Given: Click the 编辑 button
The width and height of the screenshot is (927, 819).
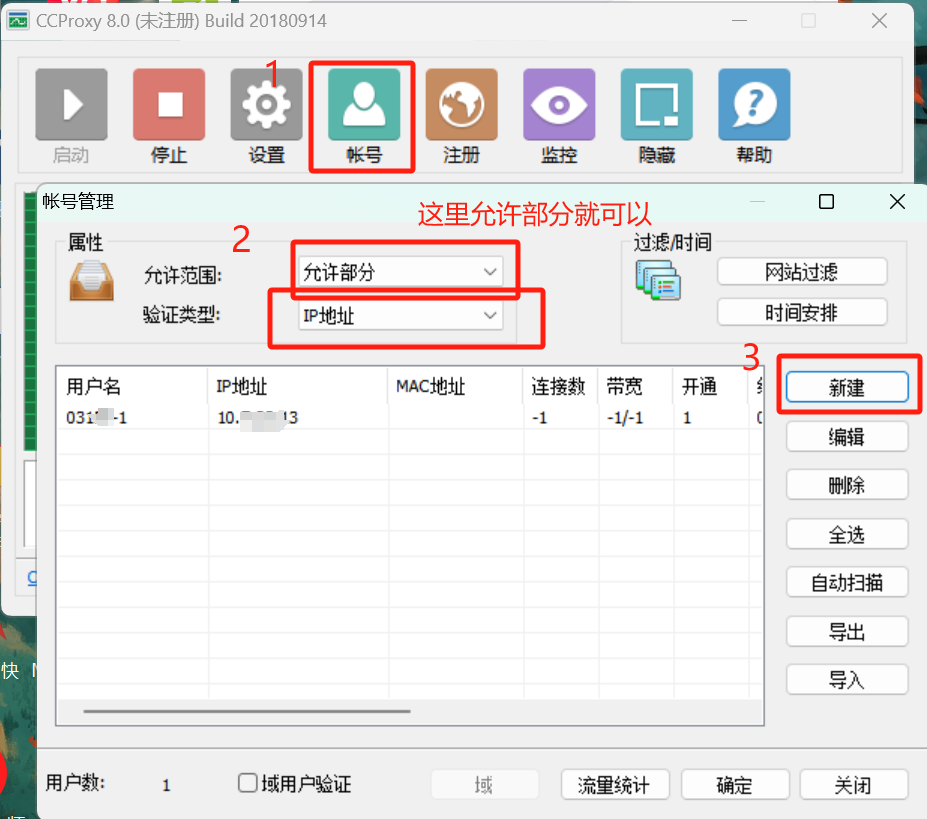Looking at the screenshot, I should click(x=847, y=437).
